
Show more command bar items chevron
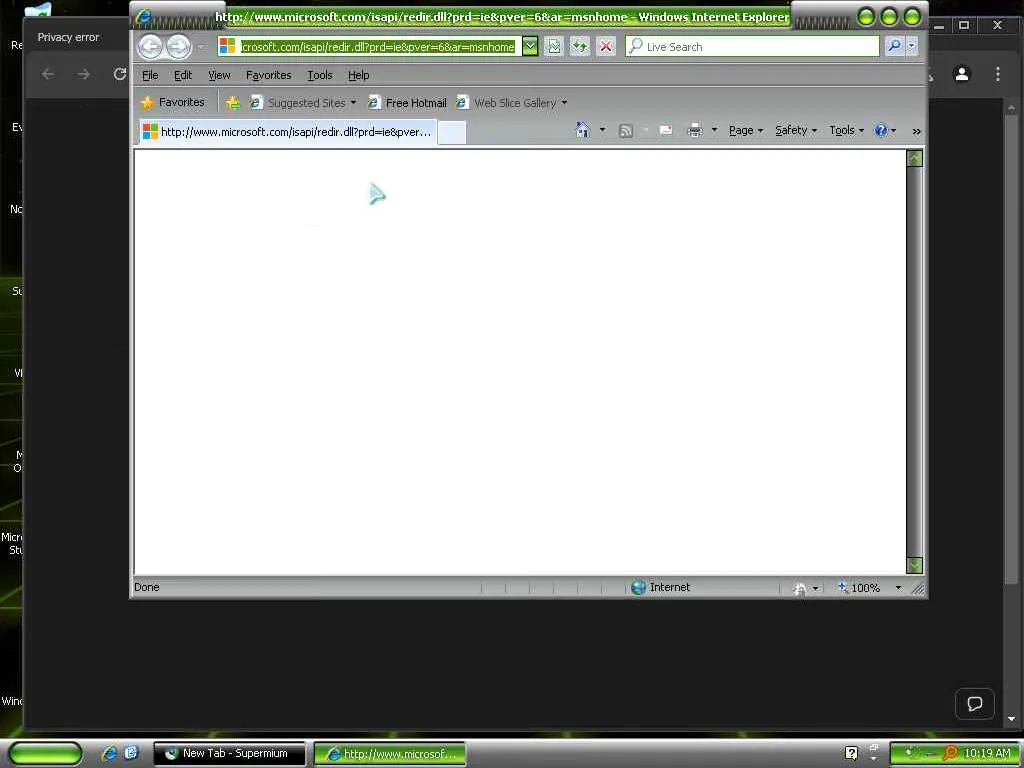(x=916, y=131)
